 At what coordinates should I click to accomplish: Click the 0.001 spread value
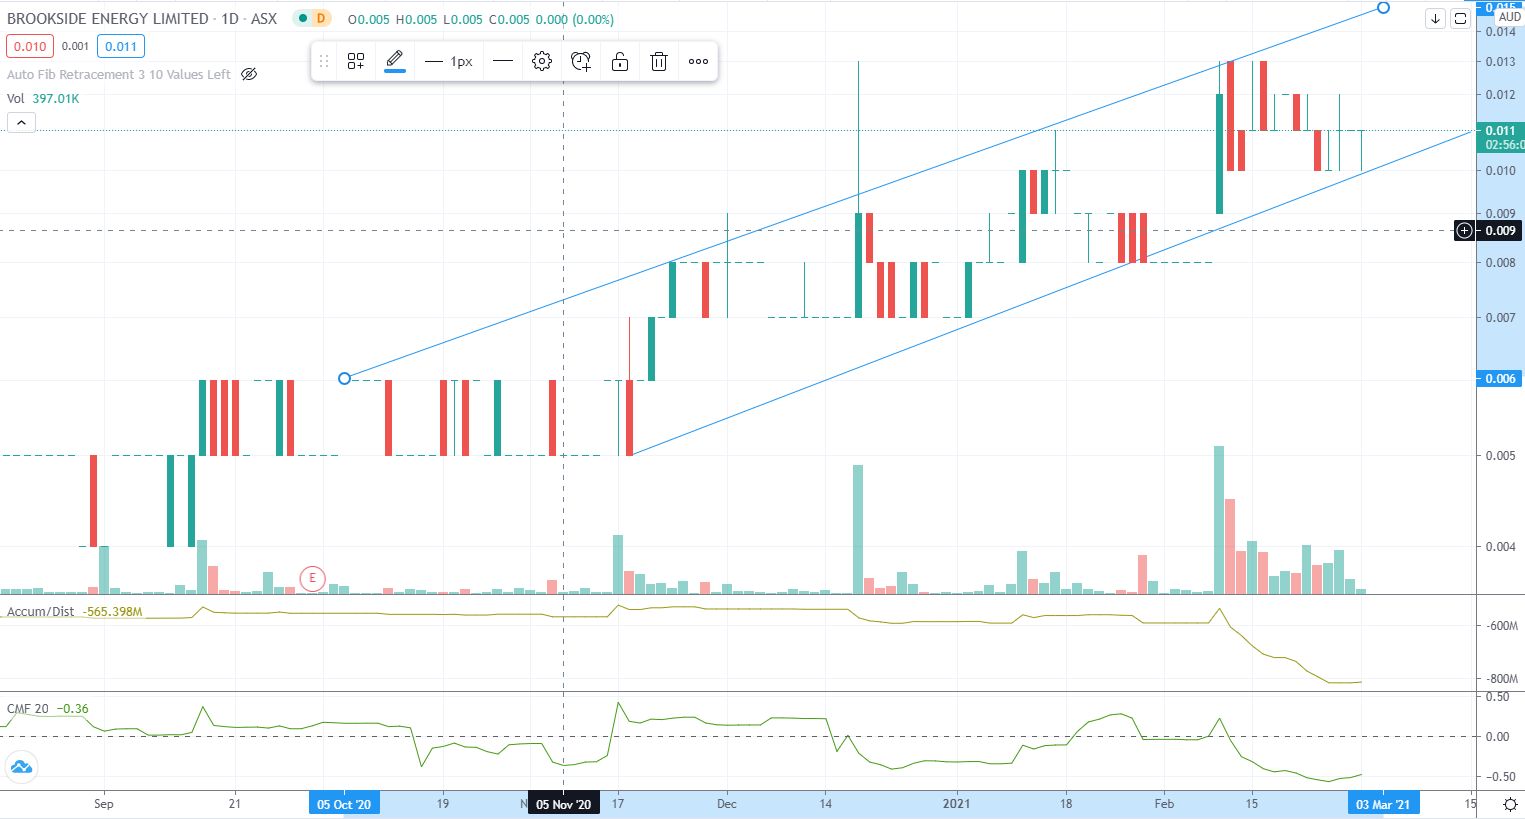click(x=75, y=46)
